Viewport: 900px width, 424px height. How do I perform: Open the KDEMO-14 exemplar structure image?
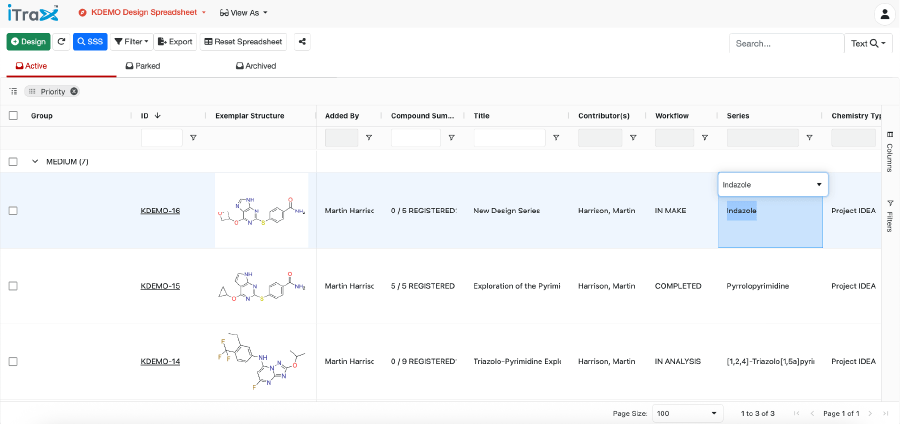[262, 361]
